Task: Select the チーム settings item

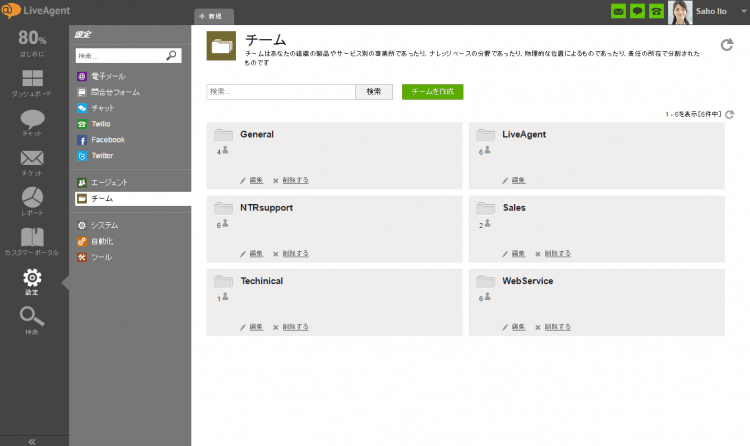Action: pyautogui.click(x=133, y=199)
